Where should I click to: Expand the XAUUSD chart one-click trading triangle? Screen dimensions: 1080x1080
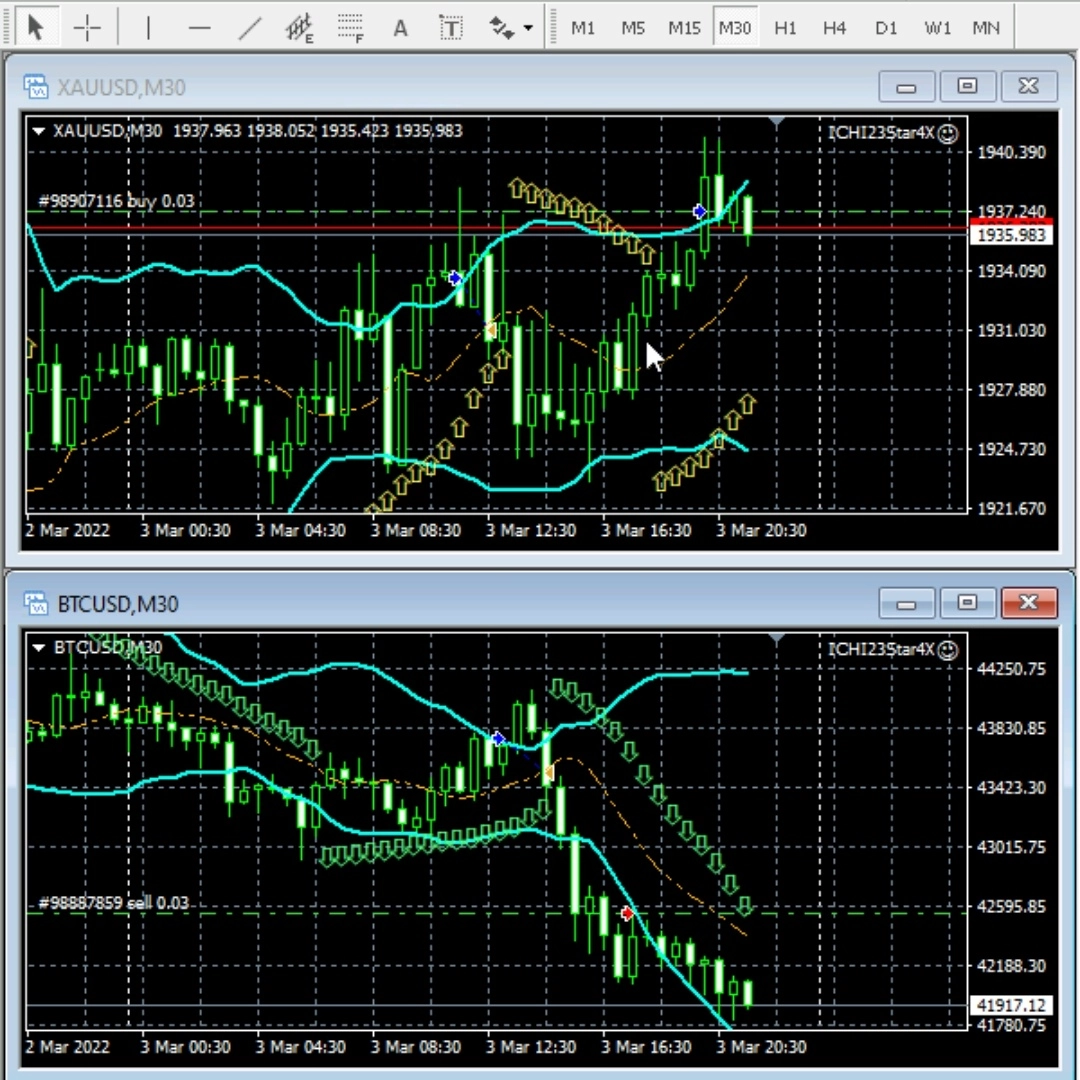39,131
